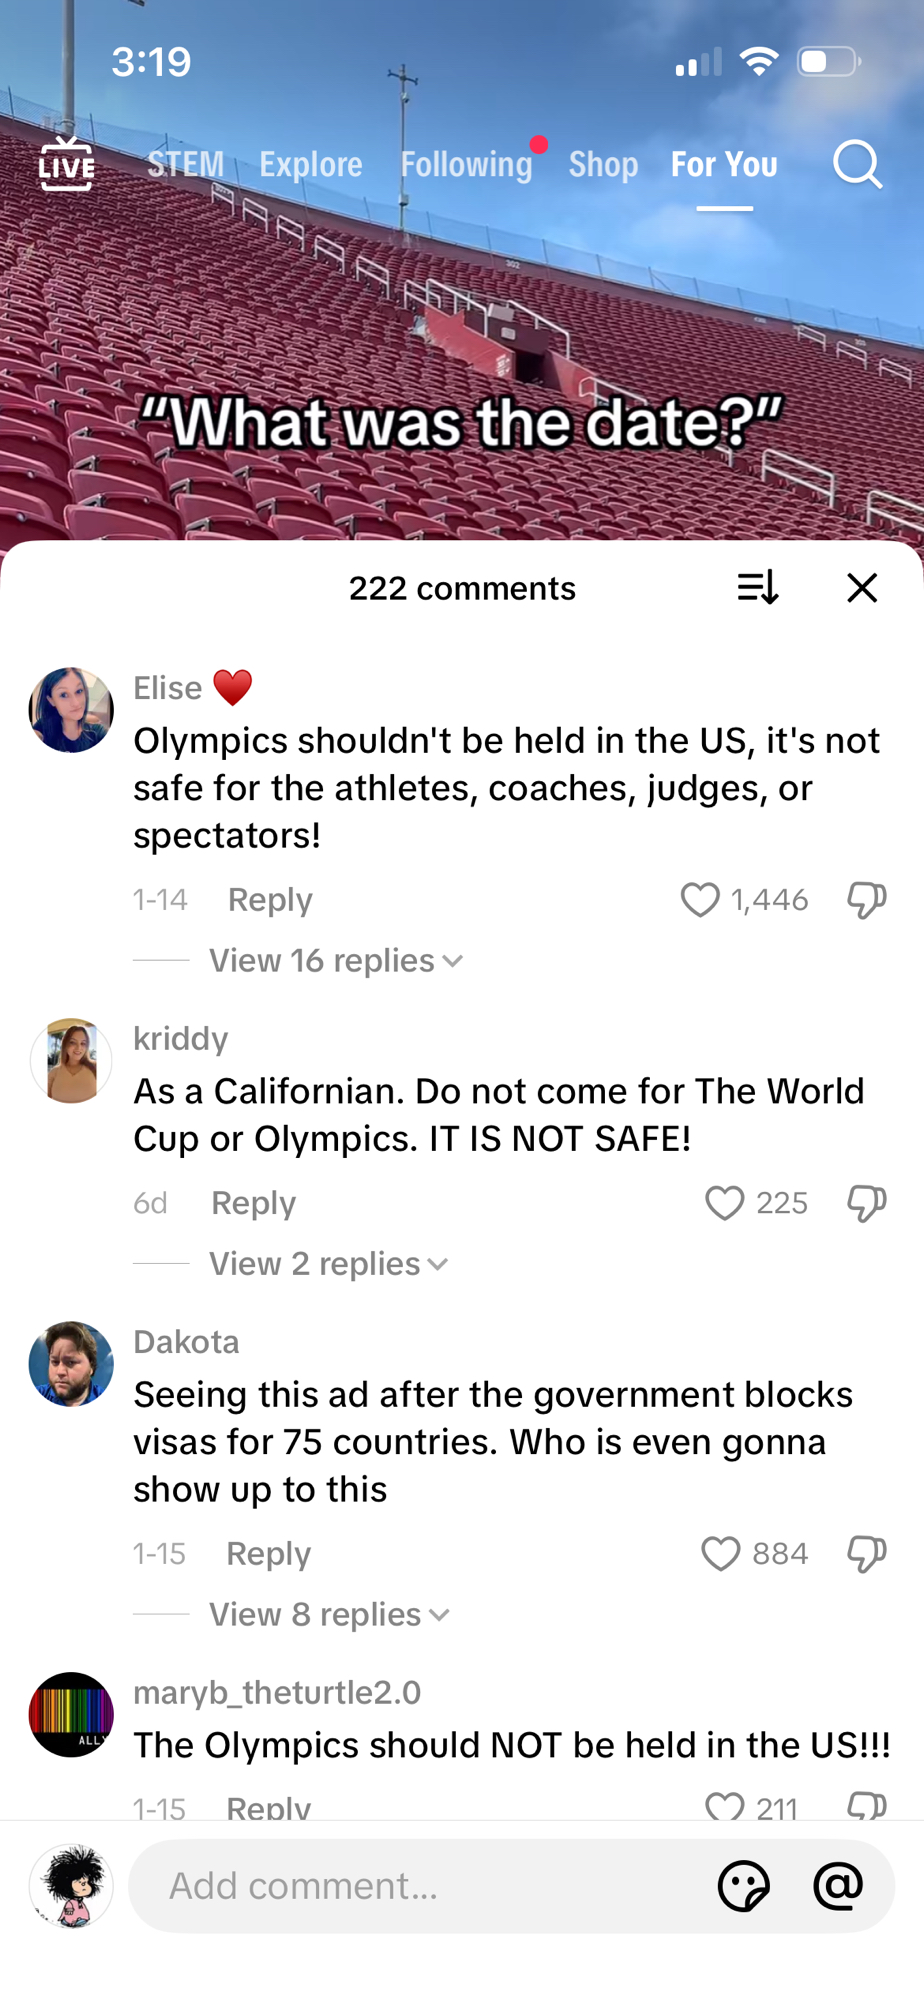Switch to the Explore tab
924x2000 pixels.
click(311, 164)
